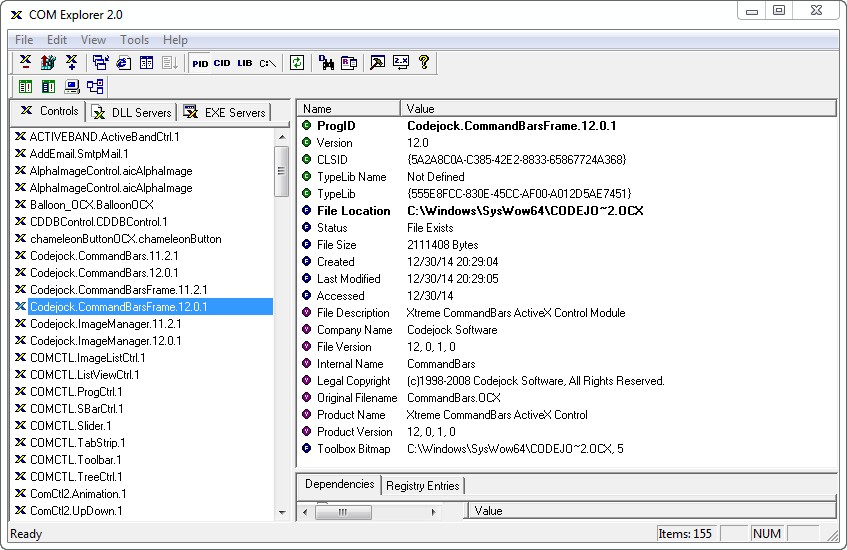The width and height of the screenshot is (847, 550).
Task: Click the Company Name property row
Action: click(400, 330)
